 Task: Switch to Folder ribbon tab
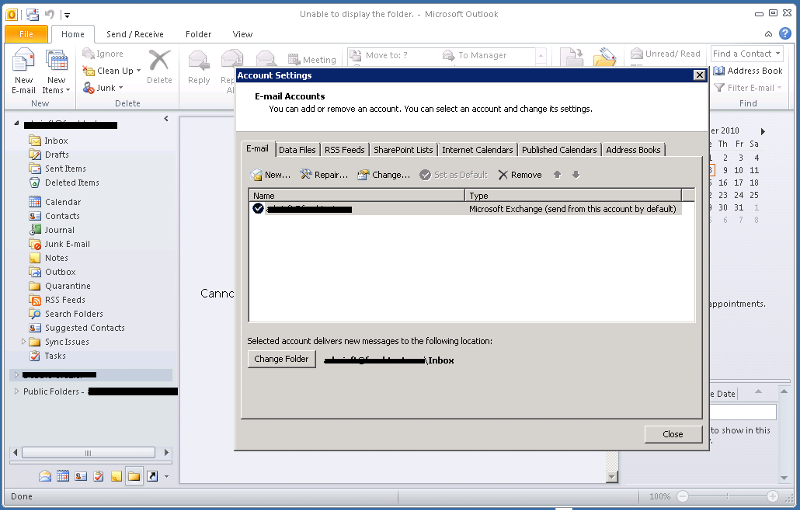198,34
